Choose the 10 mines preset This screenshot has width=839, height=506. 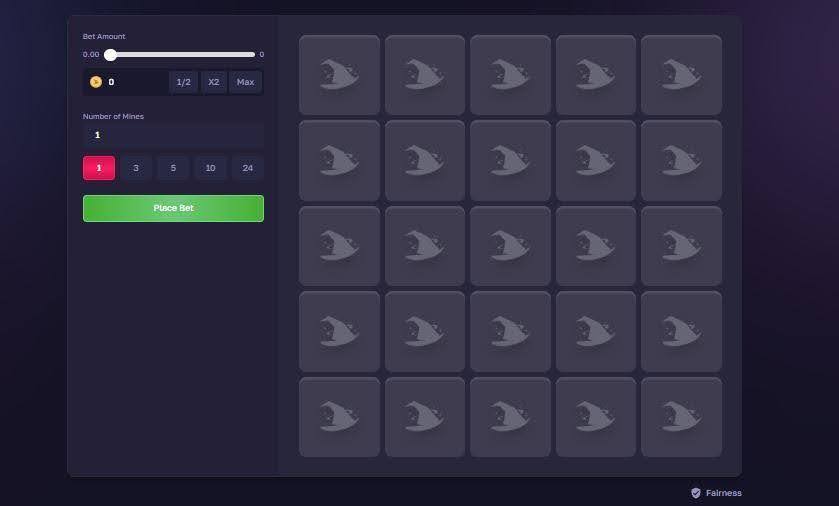210,168
